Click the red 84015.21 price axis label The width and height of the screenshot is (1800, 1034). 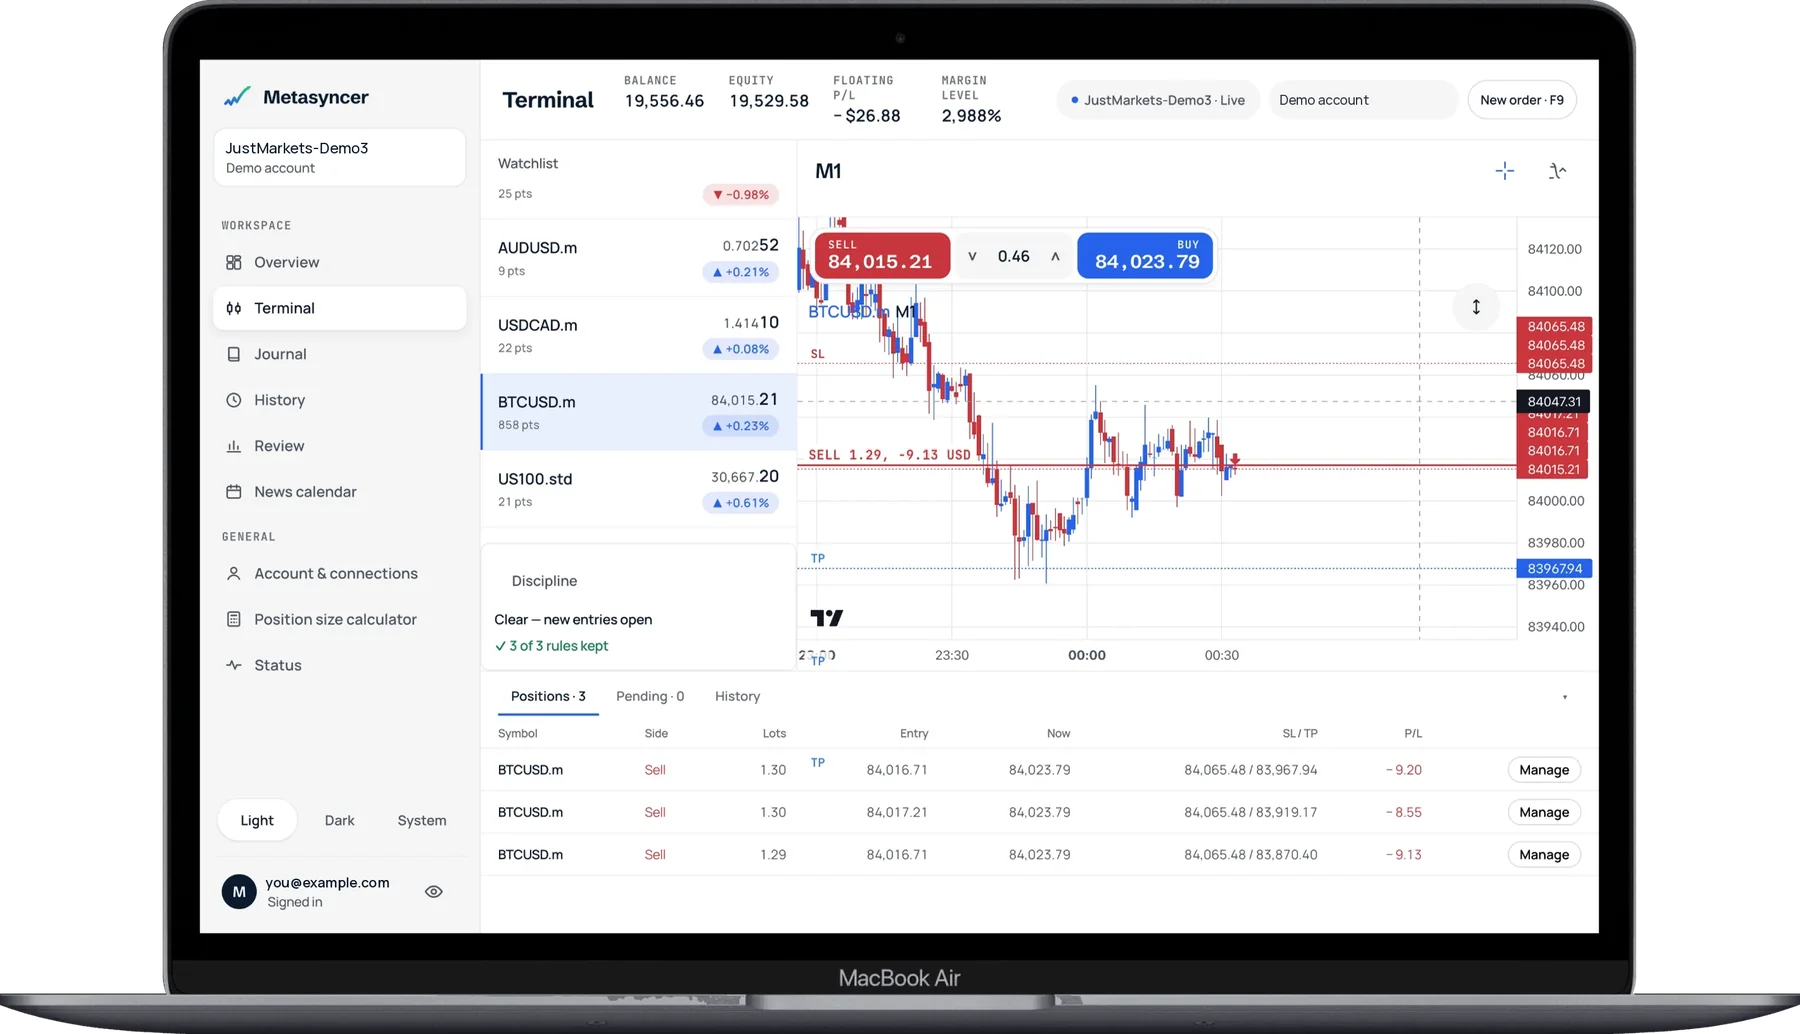tap(1553, 470)
